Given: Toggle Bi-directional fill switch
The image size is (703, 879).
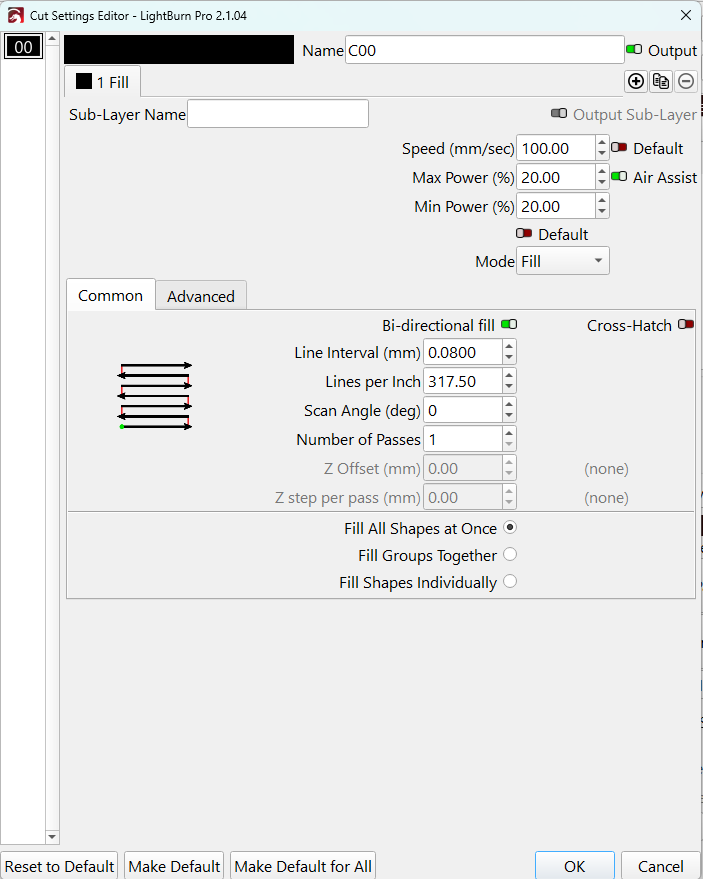Looking at the screenshot, I should coord(509,325).
